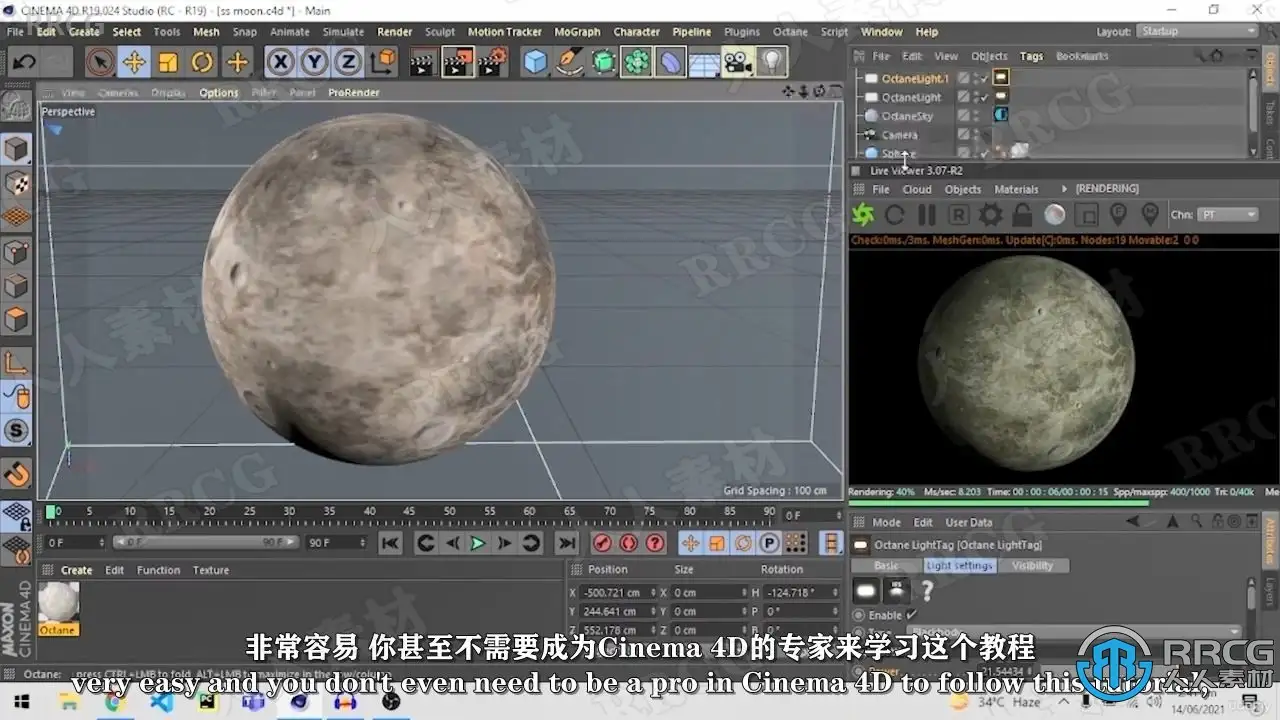1280x720 pixels.
Task: Open the Layout Startup dropdown
Action: [1197, 31]
